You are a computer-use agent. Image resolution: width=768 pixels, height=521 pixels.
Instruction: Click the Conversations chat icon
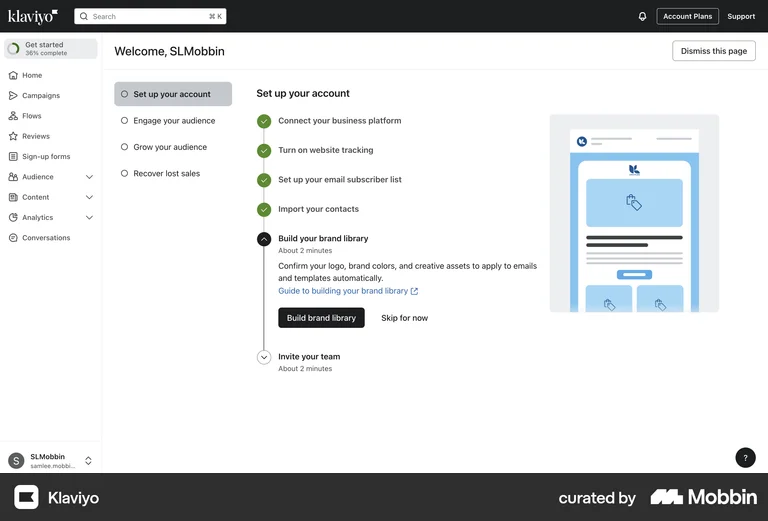(13, 238)
